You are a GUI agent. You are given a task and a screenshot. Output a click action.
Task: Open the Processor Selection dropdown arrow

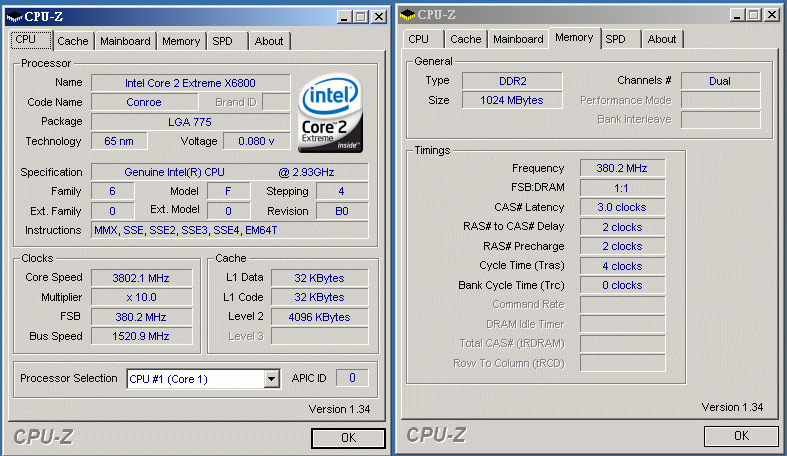272,379
